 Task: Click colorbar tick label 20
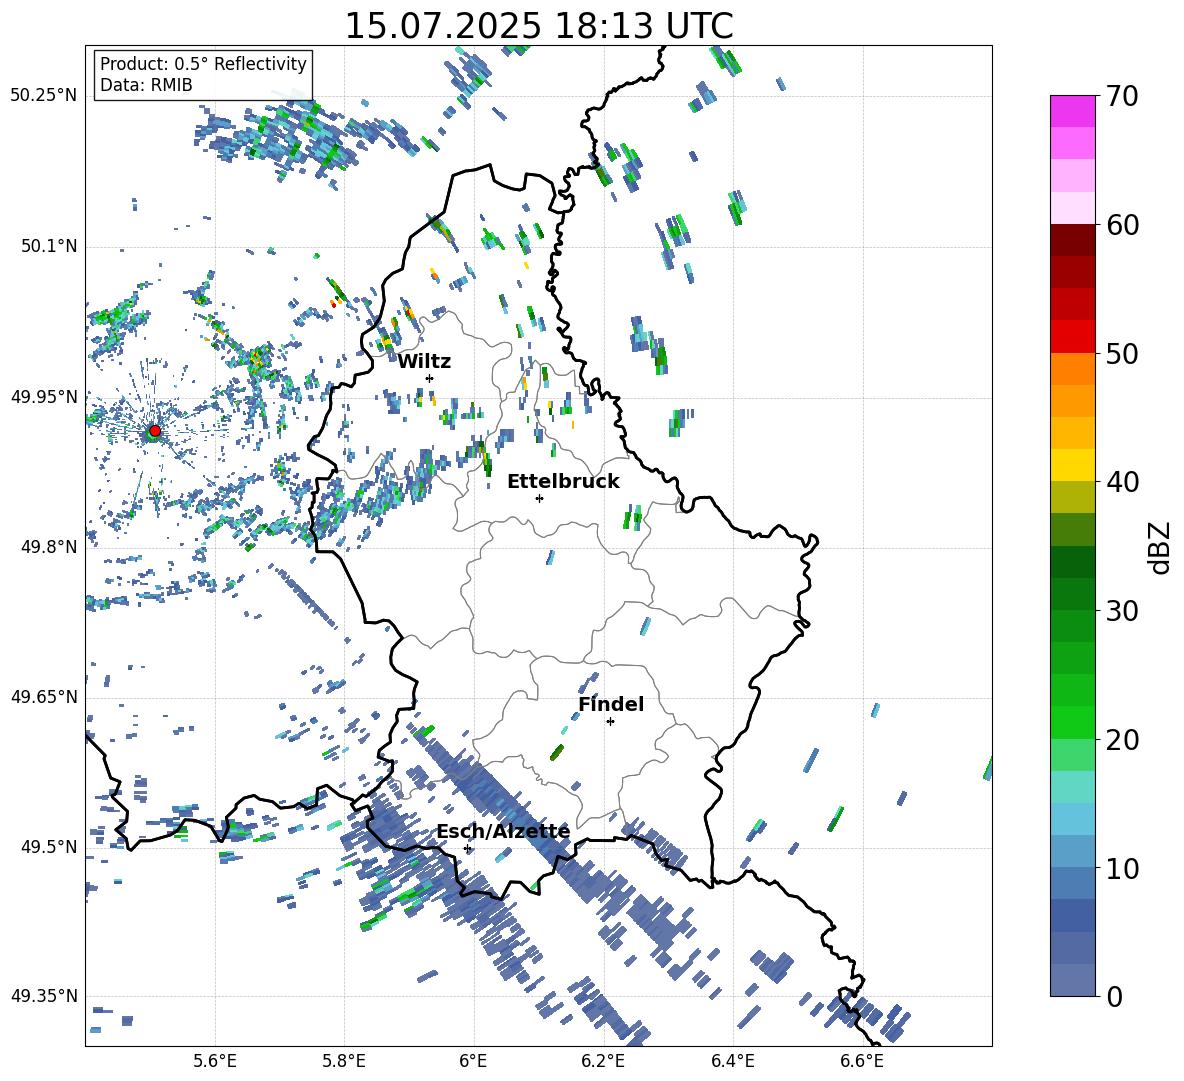click(x=1122, y=740)
